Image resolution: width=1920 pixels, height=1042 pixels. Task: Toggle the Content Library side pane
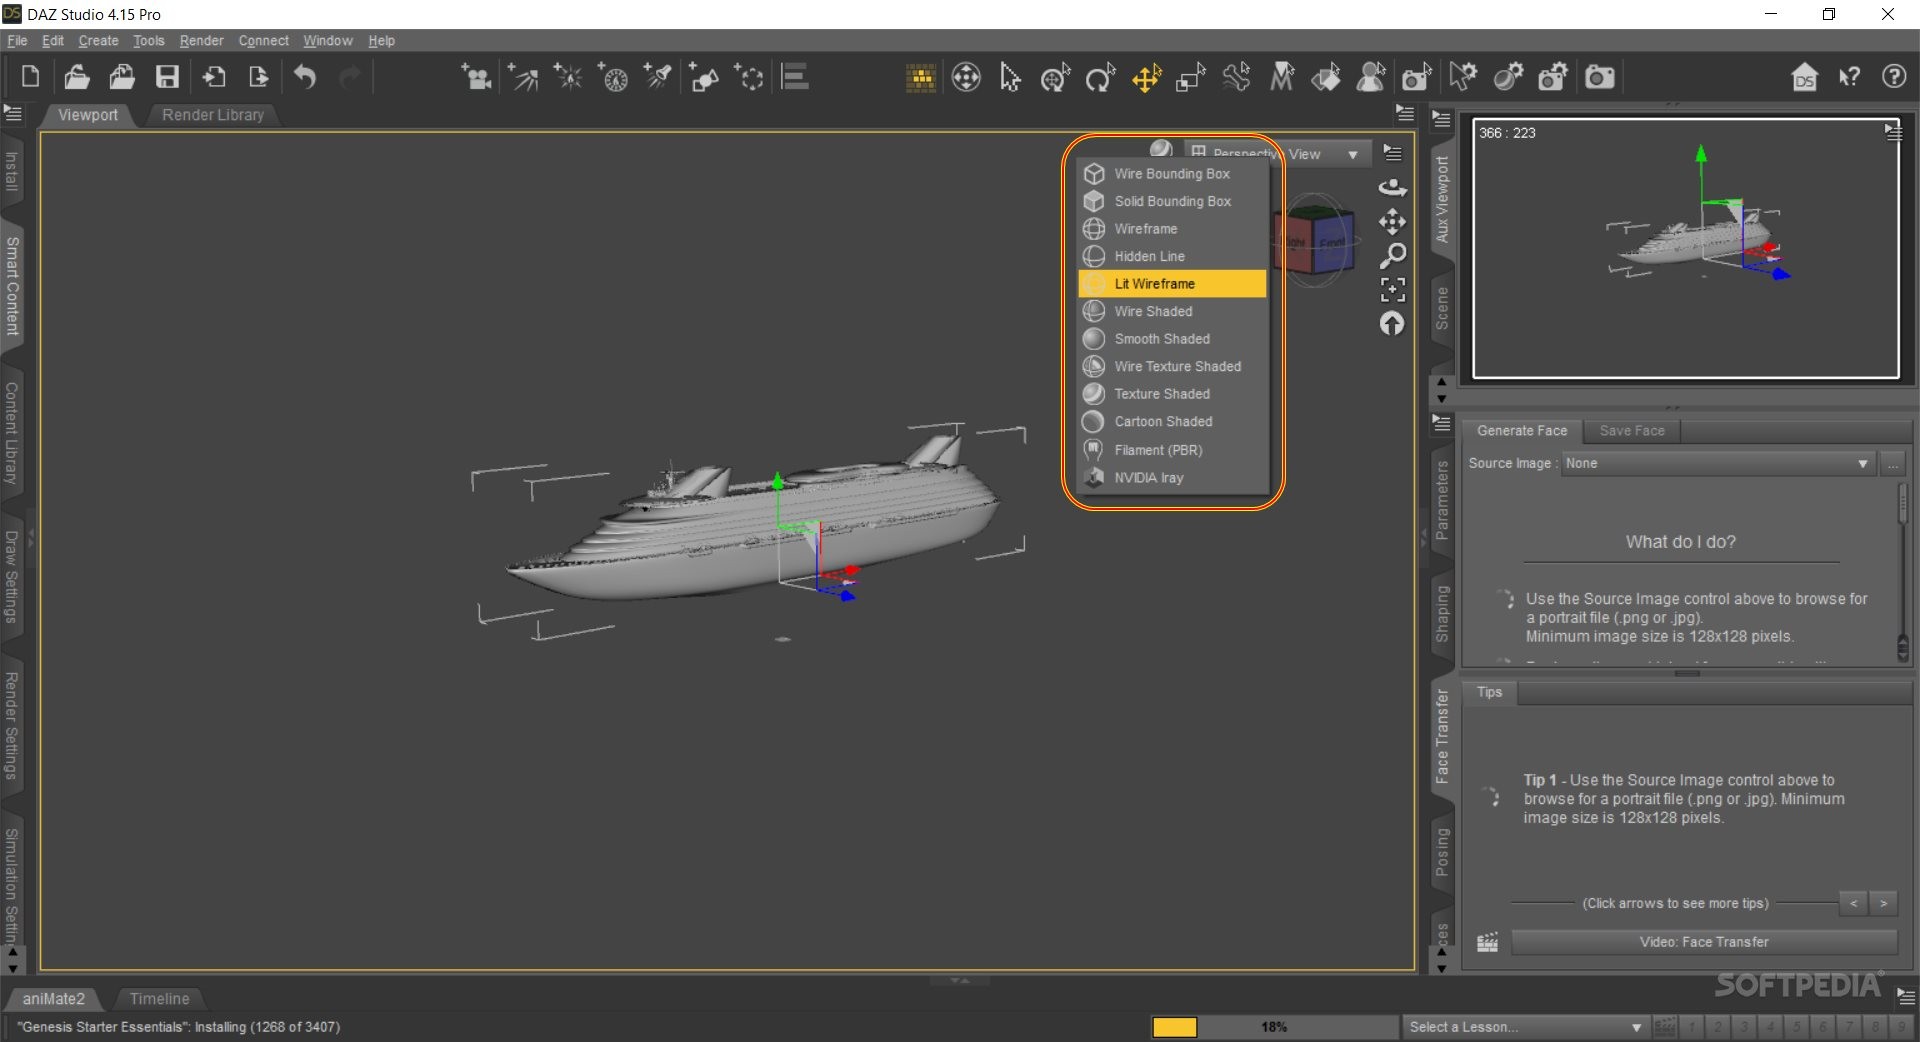pos(12,433)
